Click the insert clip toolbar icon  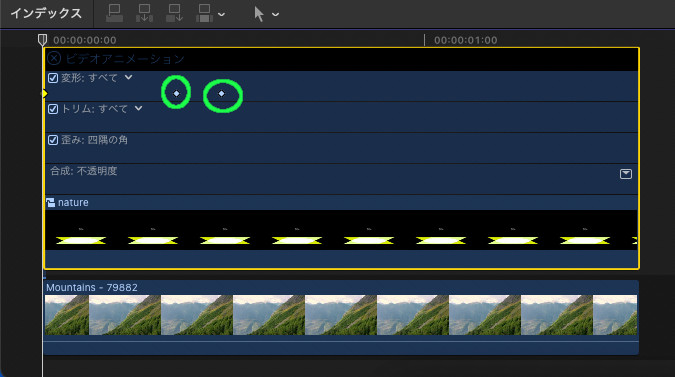(144, 13)
